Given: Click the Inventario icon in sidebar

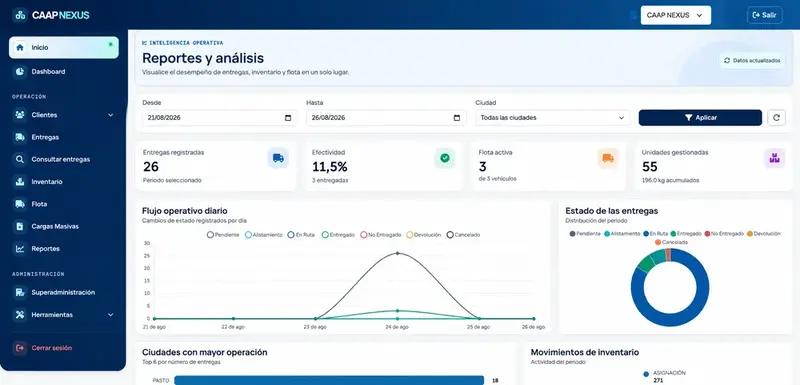Looking at the screenshot, I should coord(20,182).
